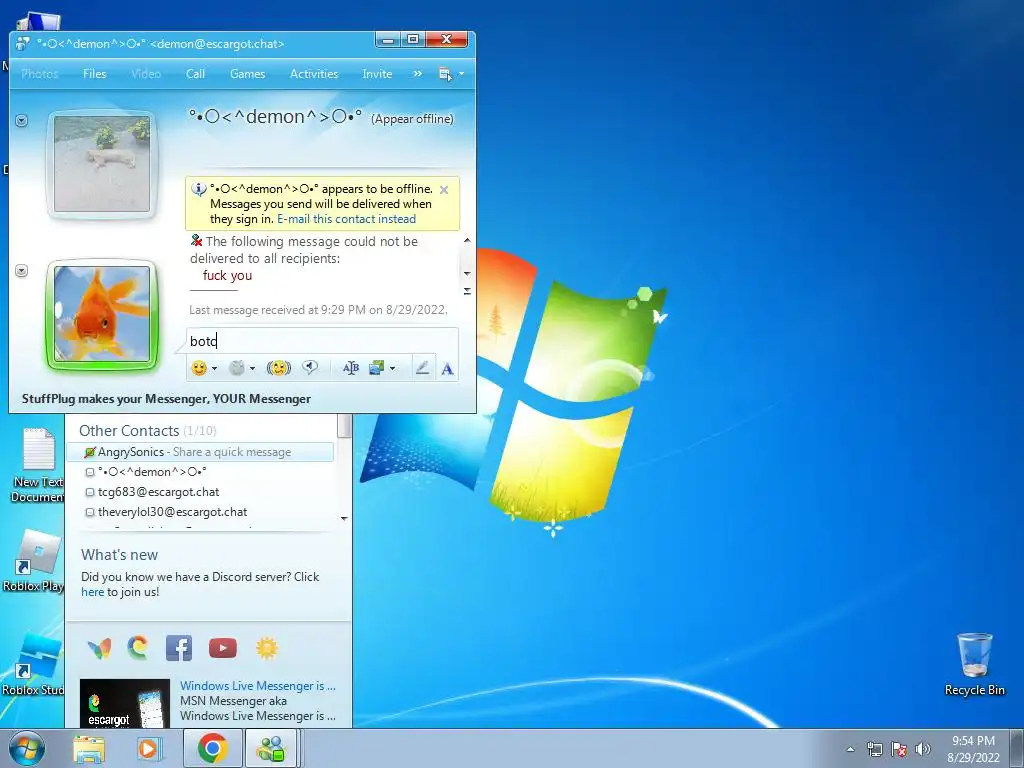Open Google Chrome from the taskbar
Image resolution: width=1024 pixels, height=768 pixels.
click(x=212, y=748)
